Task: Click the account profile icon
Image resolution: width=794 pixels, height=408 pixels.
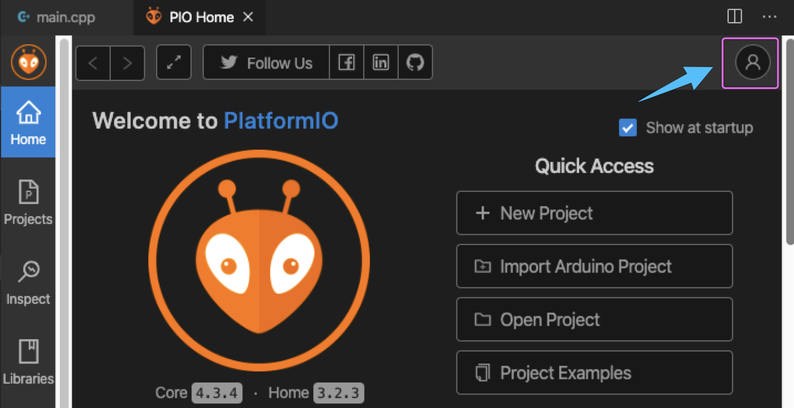Action: tap(753, 62)
